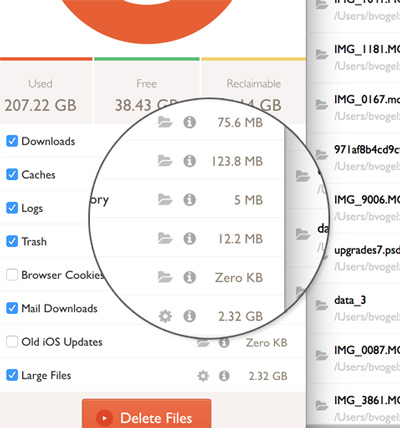This screenshot has height=428, width=400.
Task: Click the Delete Files button
Action: (147, 414)
